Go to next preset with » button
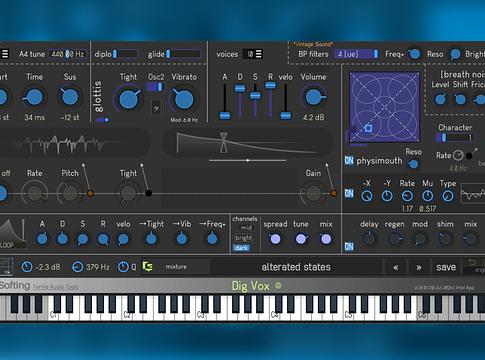485x360 pixels. click(419, 267)
